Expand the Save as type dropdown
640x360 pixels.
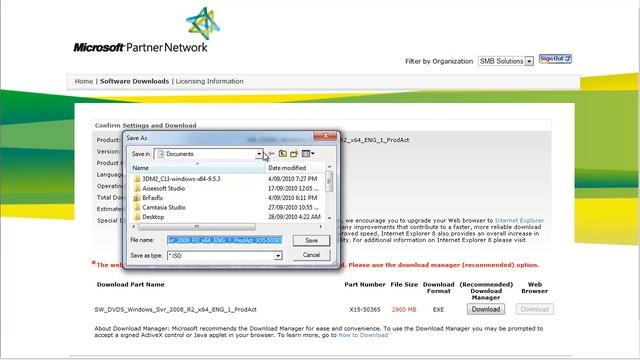[278, 256]
